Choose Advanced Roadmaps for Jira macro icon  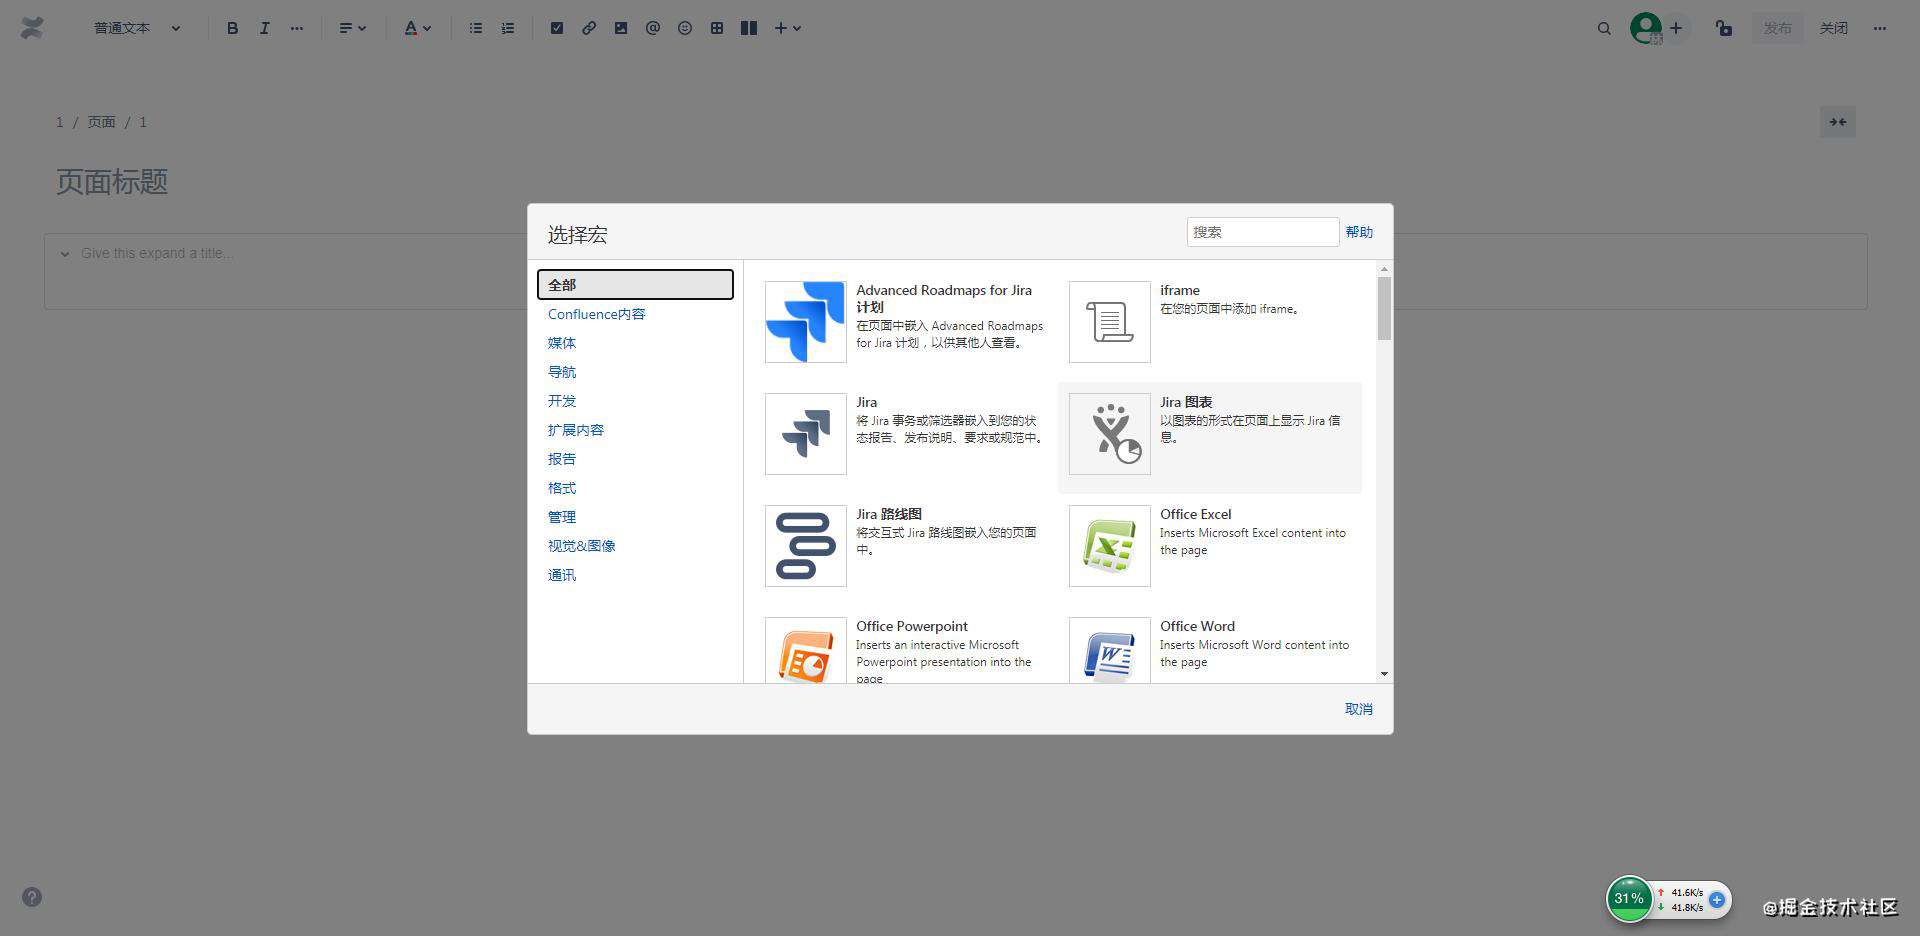tap(806, 322)
